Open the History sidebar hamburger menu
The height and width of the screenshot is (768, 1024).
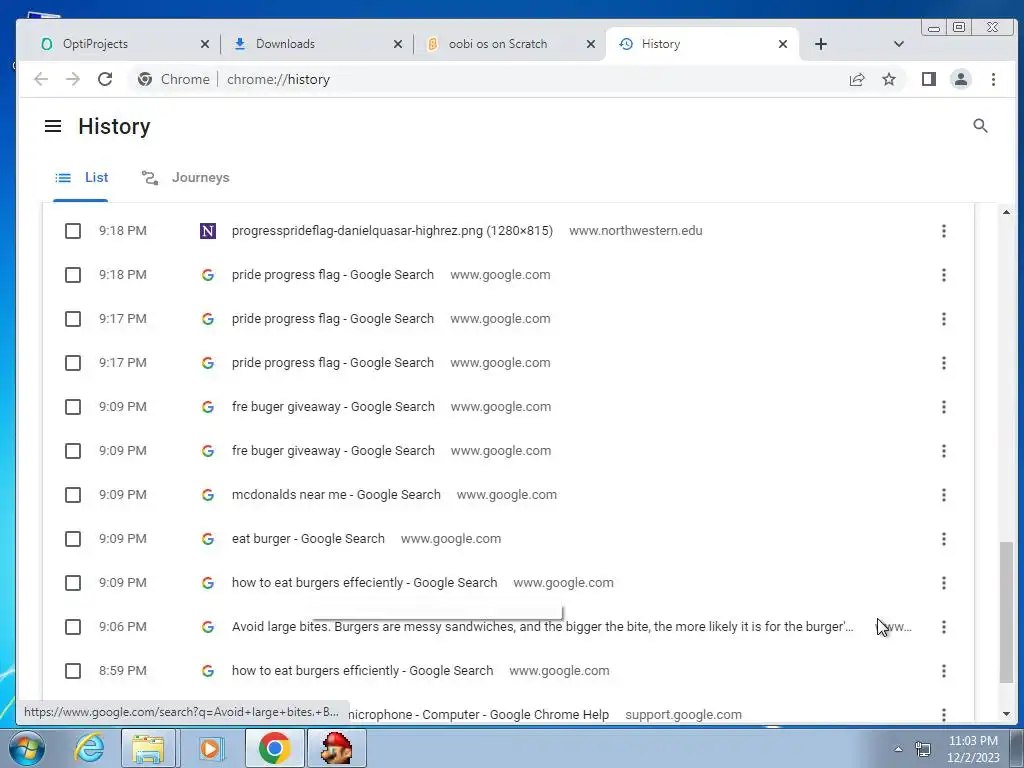pos(53,126)
